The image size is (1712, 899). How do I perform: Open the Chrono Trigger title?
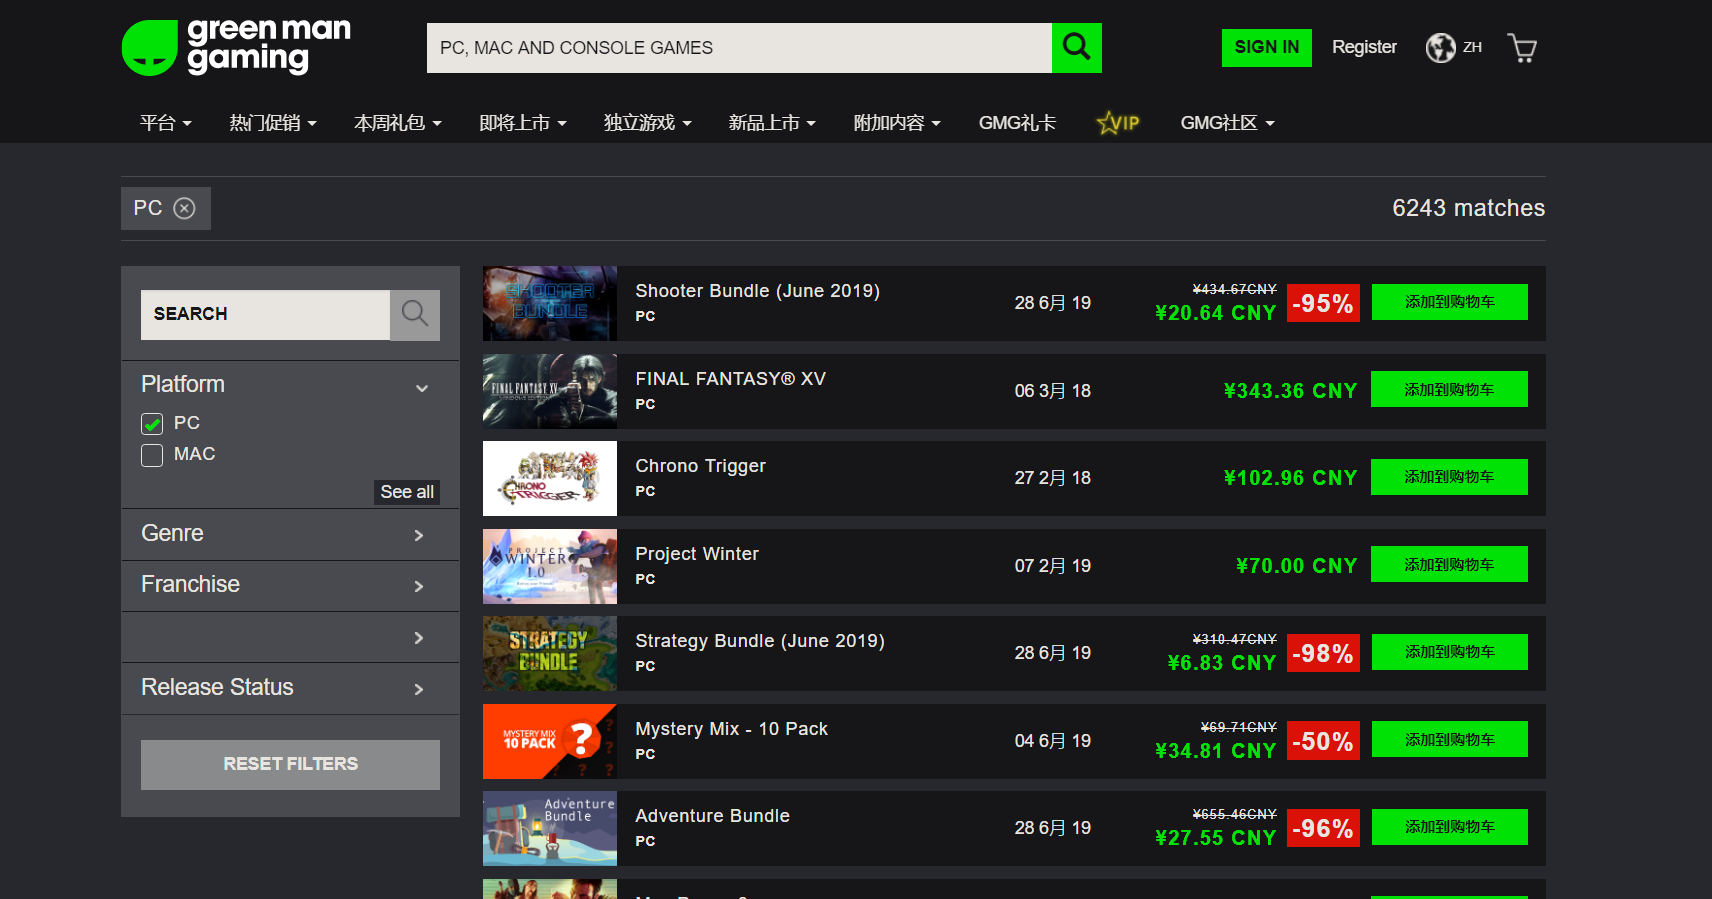[x=700, y=466]
